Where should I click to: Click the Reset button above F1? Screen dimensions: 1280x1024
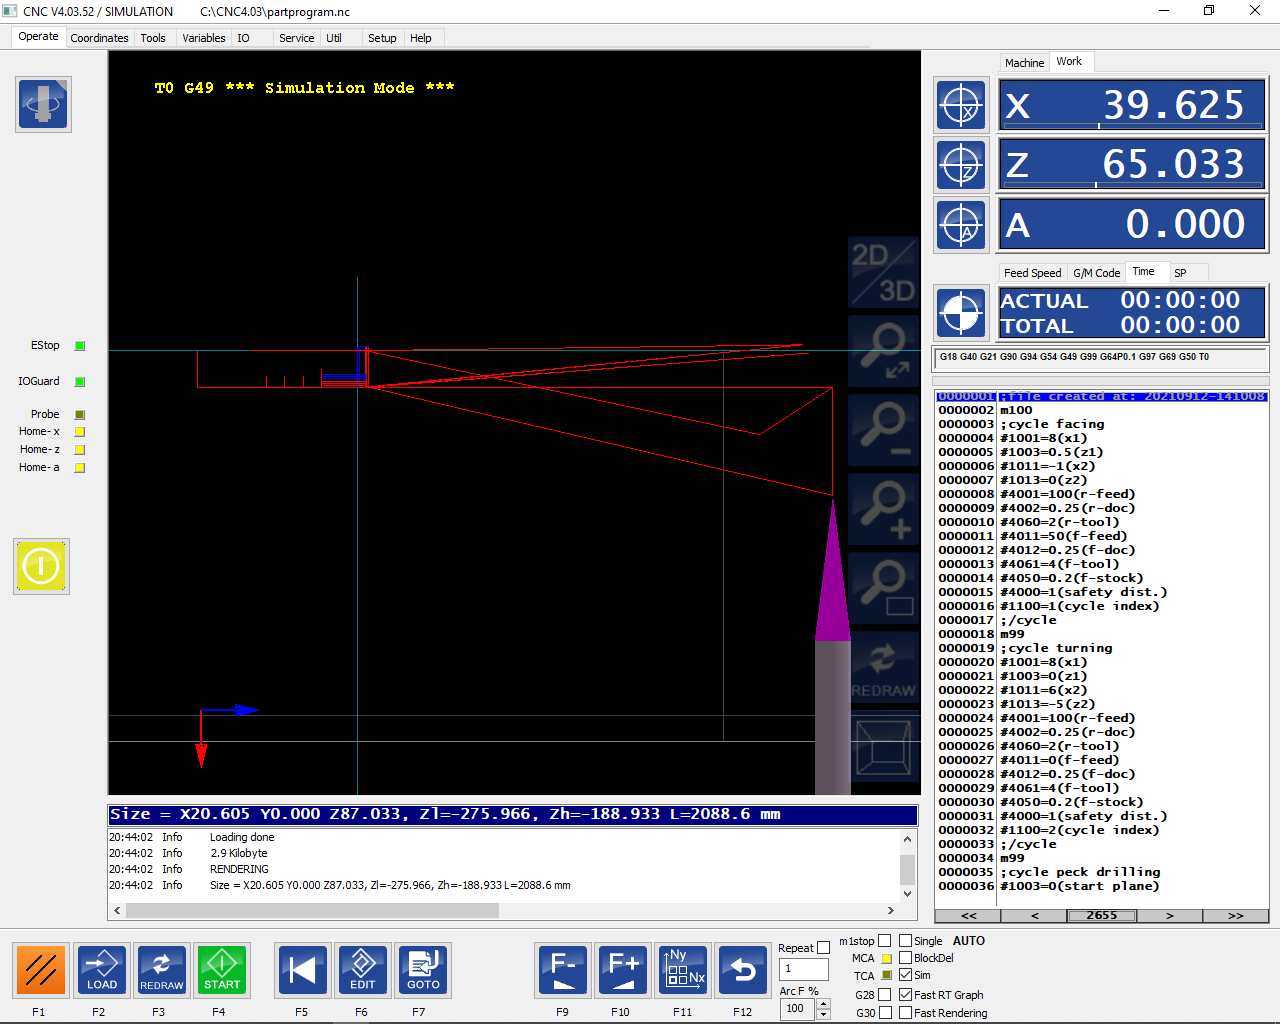(x=41, y=970)
